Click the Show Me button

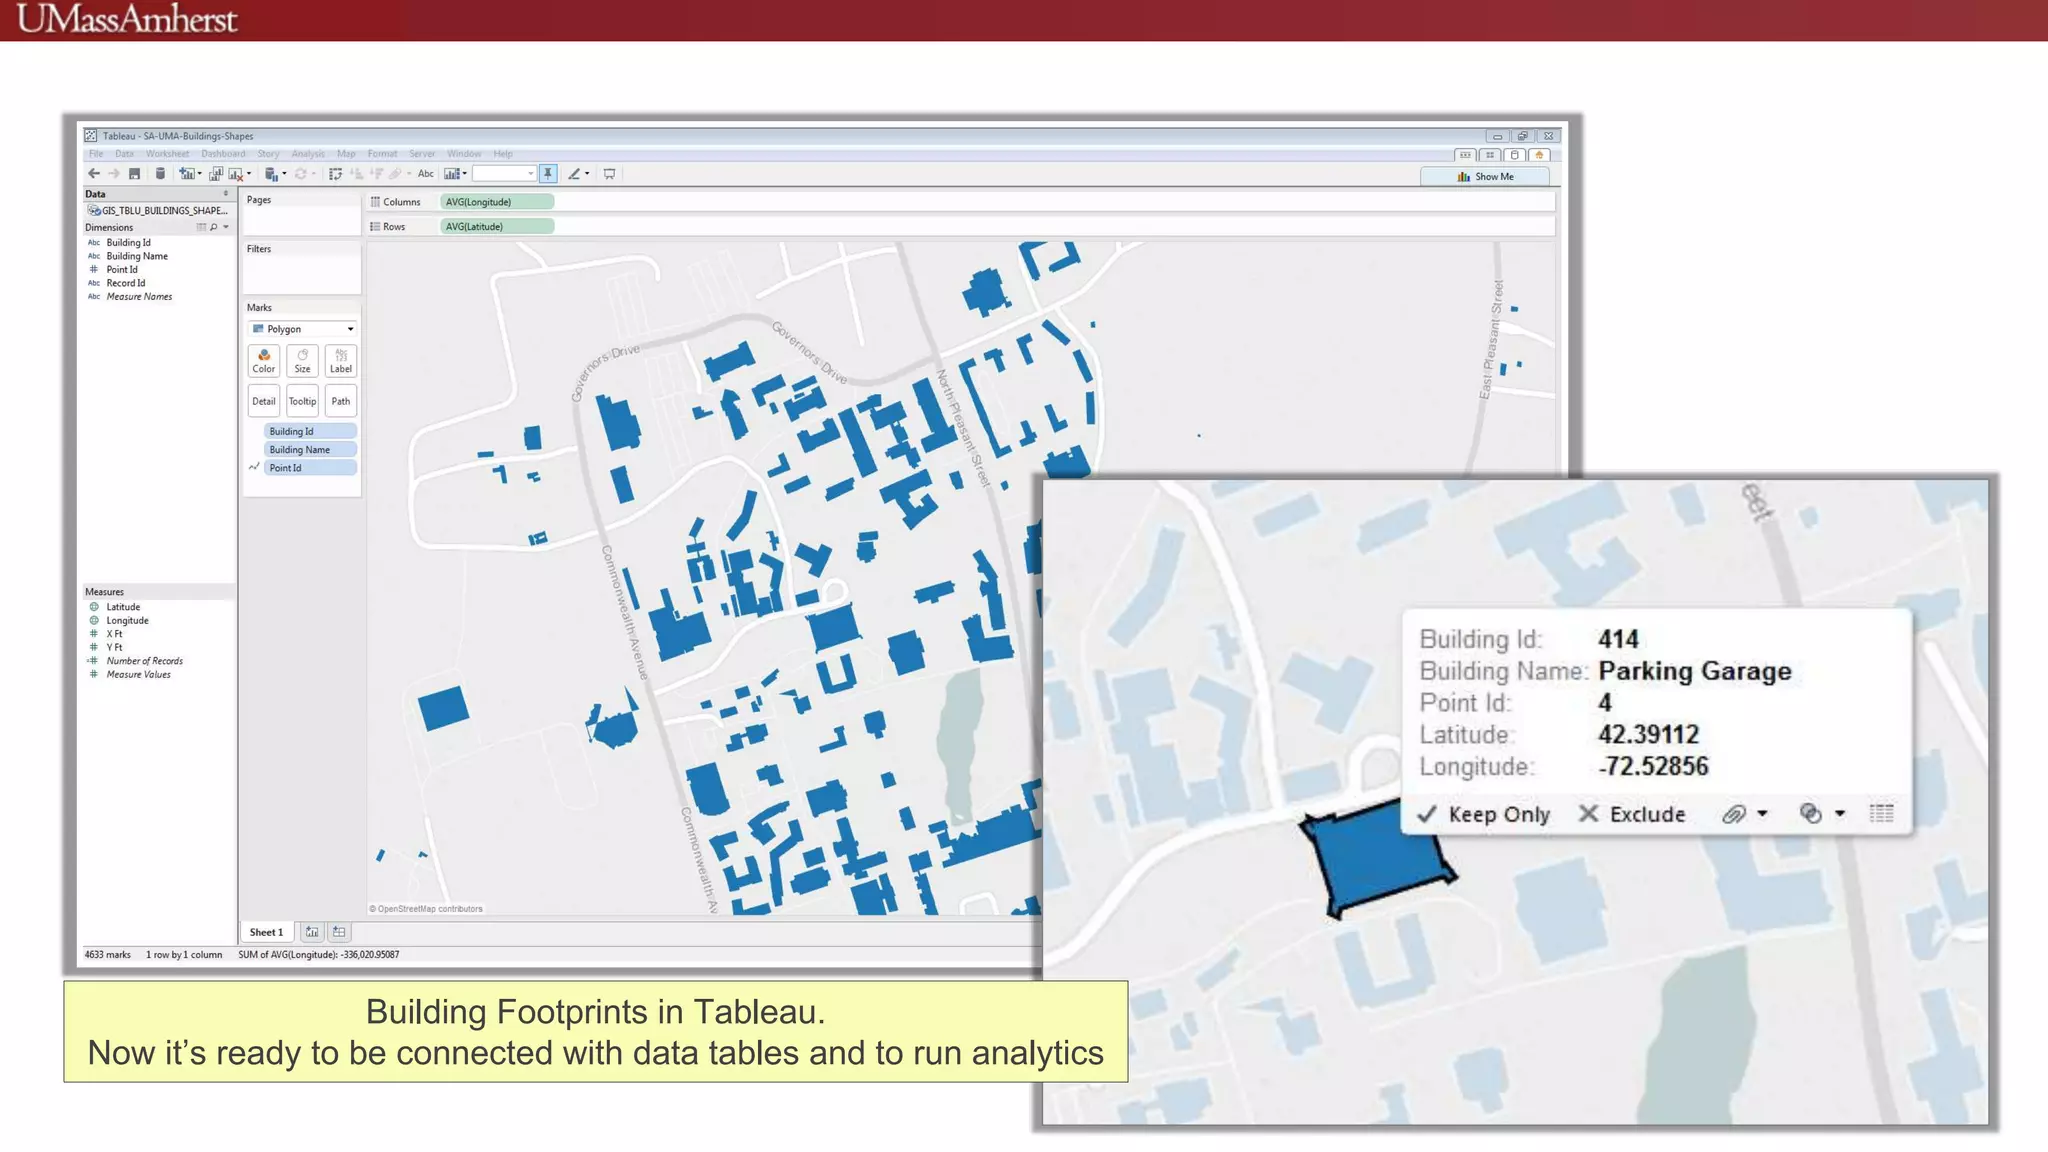click(x=1485, y=176)
